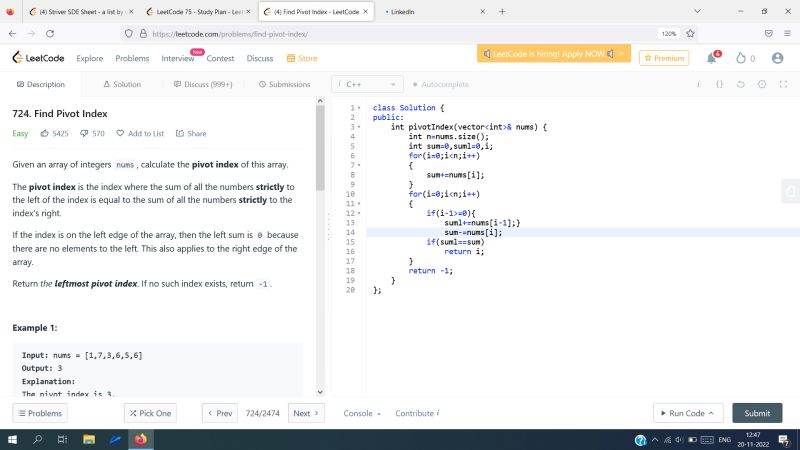Open Interview in navigation
800x450 pixels.
click(x=178, y=58)
